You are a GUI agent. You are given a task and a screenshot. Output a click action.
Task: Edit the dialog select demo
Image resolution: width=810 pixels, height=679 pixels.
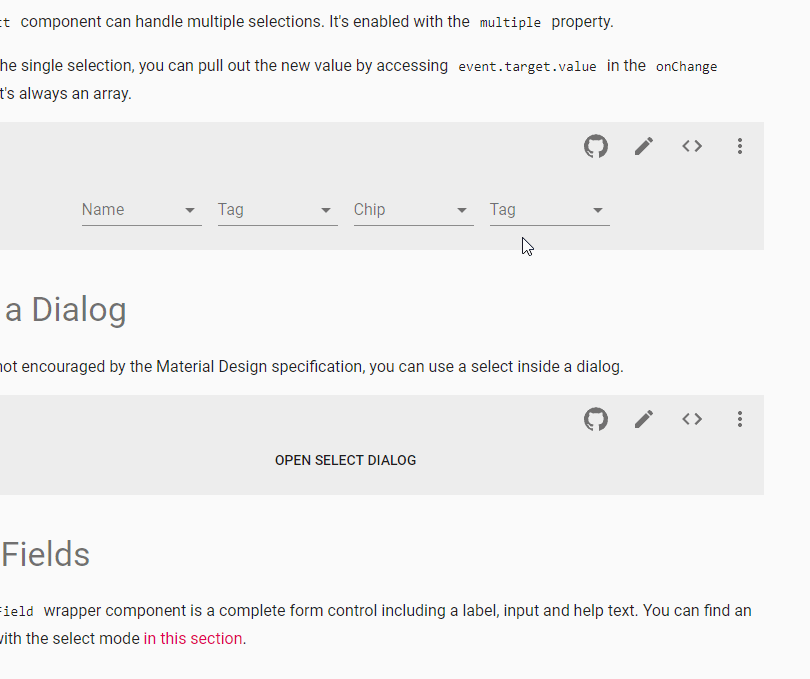pyautogui.click(x=643, y=419)
